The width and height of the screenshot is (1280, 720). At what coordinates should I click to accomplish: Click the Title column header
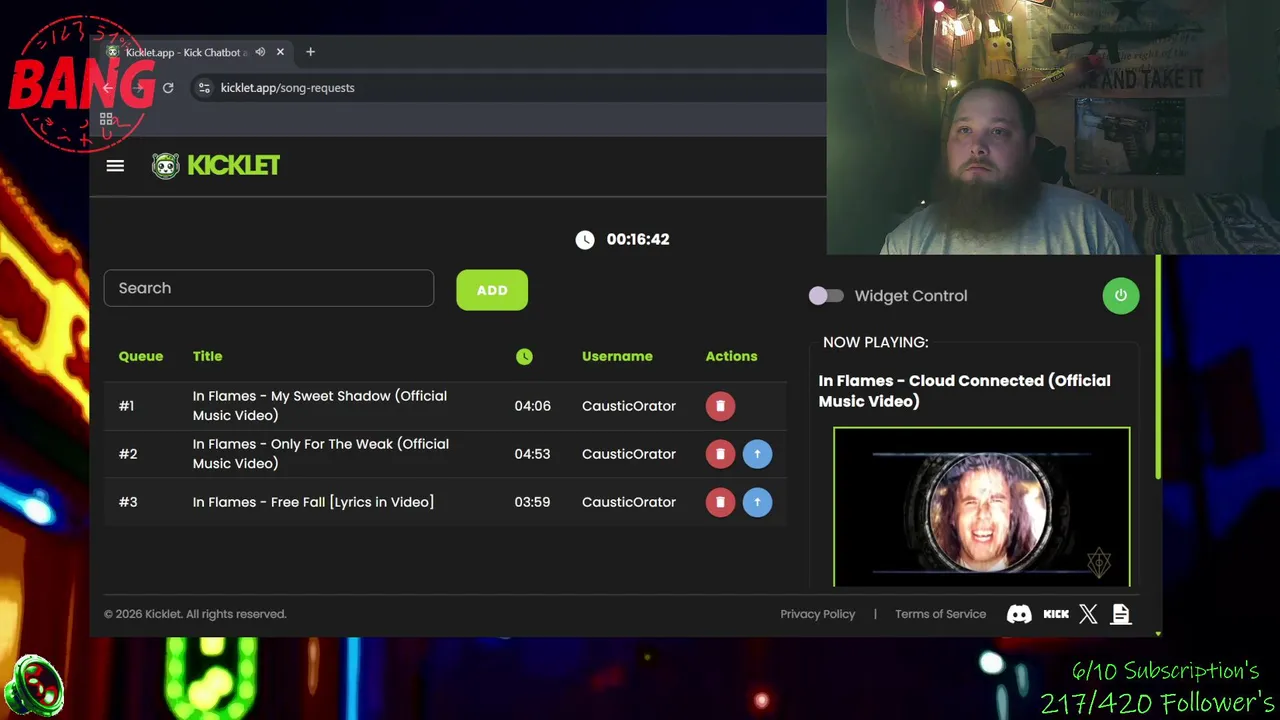207,356
